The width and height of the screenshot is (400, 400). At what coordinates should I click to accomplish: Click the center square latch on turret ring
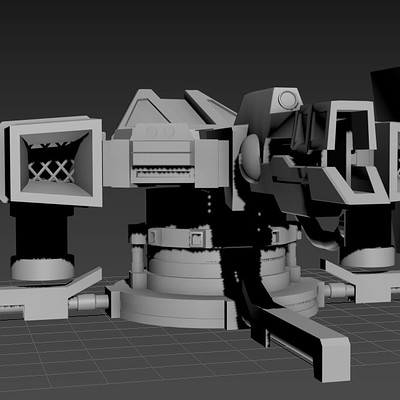tap(196, 238)
